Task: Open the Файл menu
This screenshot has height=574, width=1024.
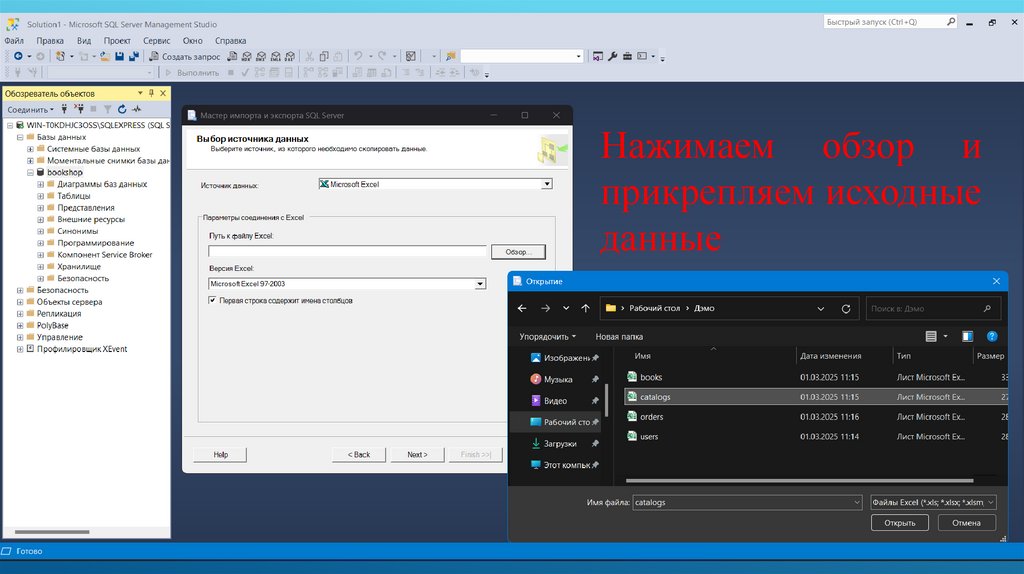Action: pyautogui.click(x=14, y=40)
